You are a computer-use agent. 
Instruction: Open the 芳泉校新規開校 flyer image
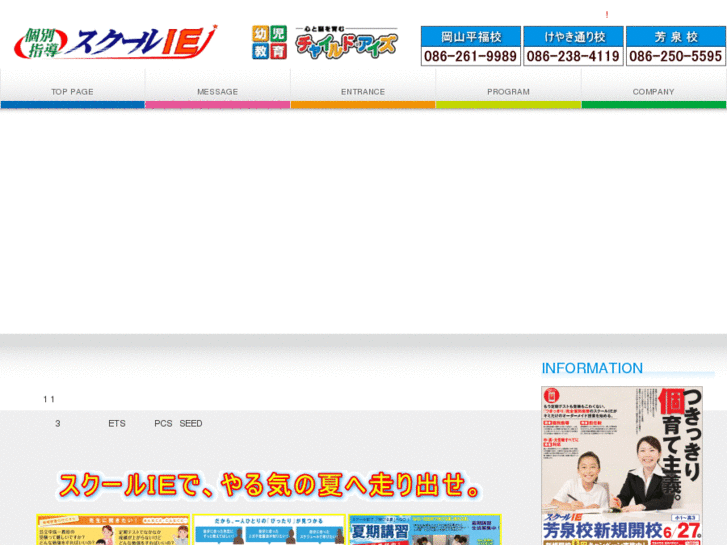tap(622, 465)
